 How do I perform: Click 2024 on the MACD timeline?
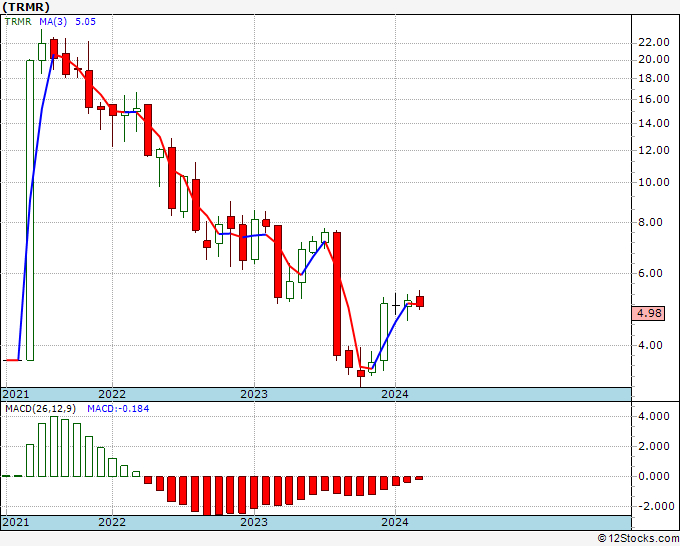click(395, 522)
